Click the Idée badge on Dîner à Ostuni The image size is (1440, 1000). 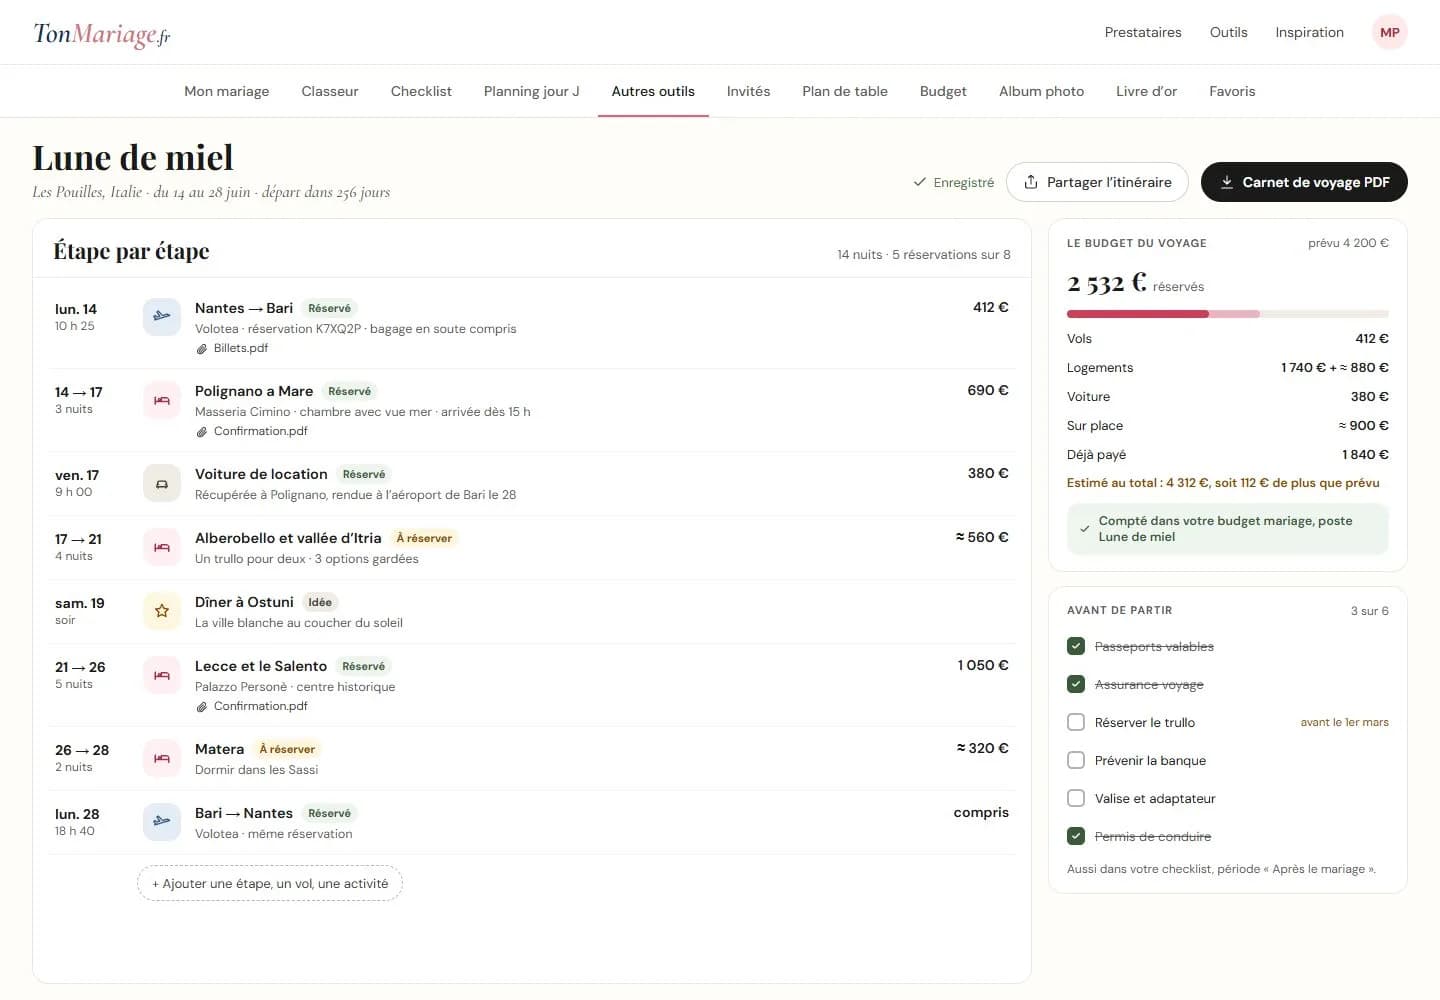click(320, 602)
